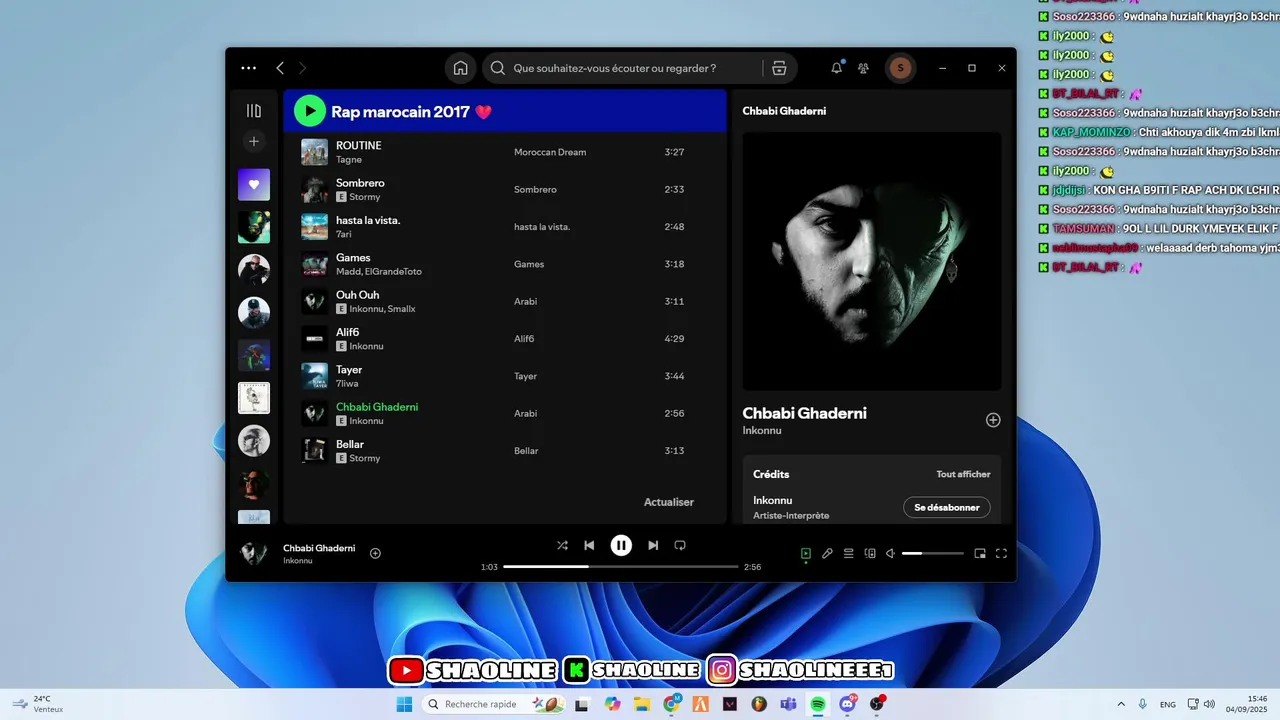Viewport: 1280px width, 720px height.
Task: Go forward with the right arrow
Action: click(302, 68)
